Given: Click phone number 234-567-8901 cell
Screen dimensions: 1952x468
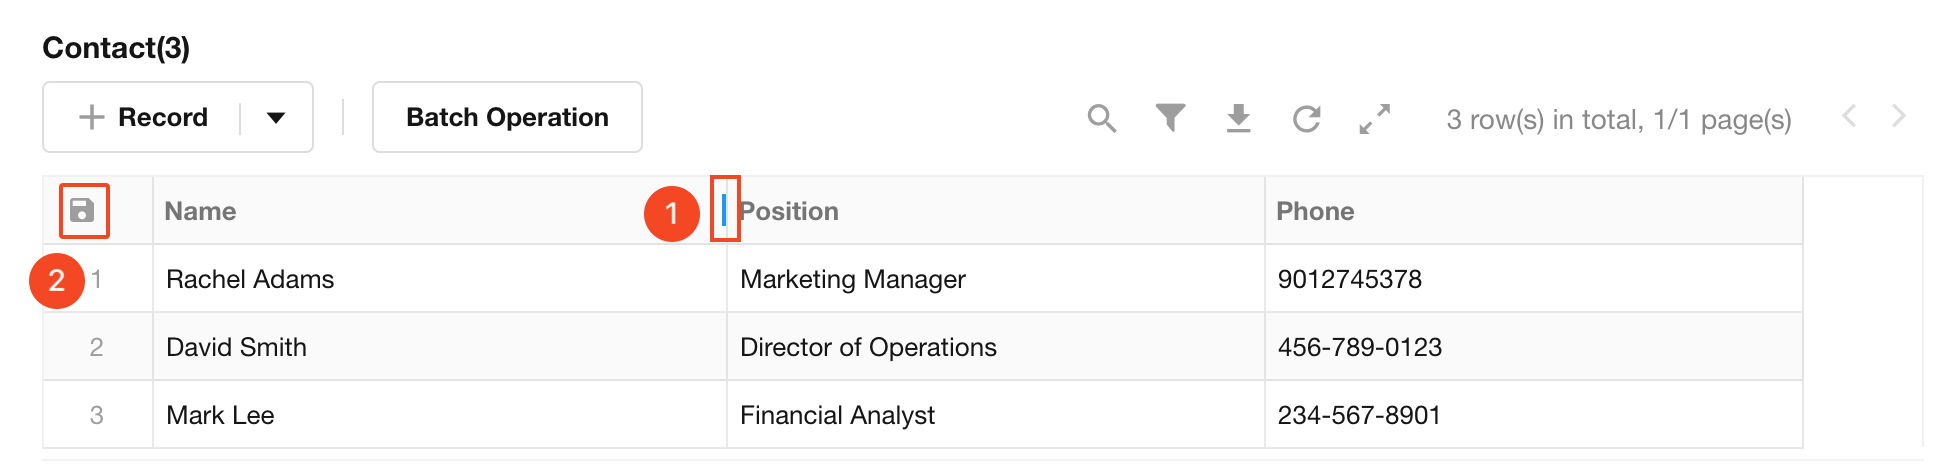Looking at the screenshot, I should pos(1359,415).
